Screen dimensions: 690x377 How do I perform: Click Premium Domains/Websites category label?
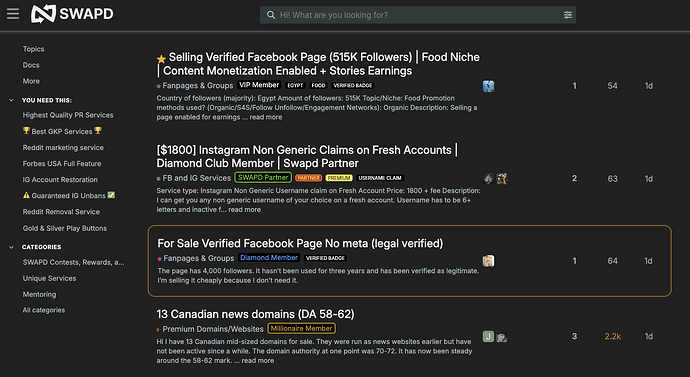(x=210, y=329)
